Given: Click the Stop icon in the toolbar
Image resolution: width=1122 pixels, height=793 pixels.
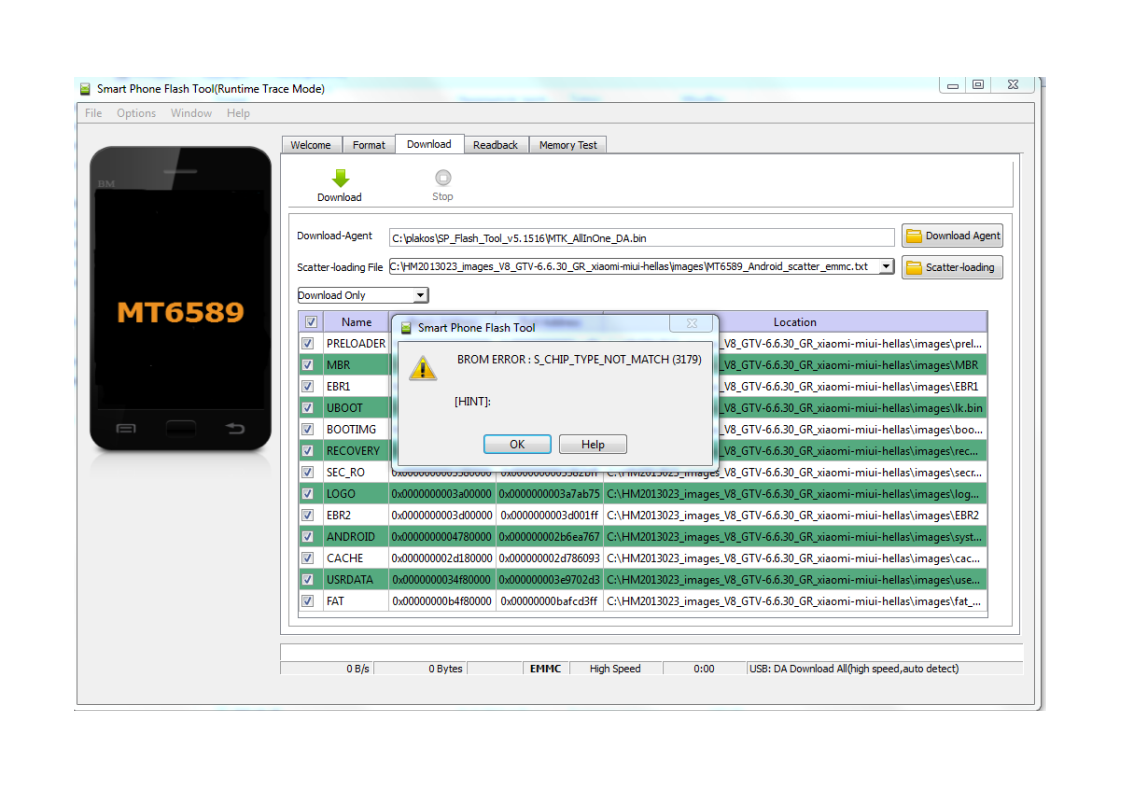Looking at the screenshot, I should coord(442,178).
